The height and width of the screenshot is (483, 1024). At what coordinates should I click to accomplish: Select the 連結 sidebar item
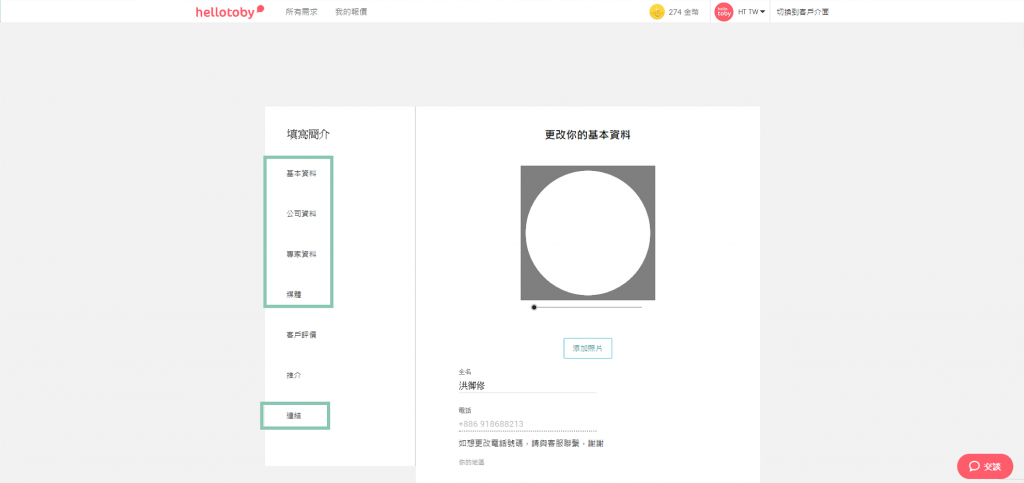[x=294, y=415]
